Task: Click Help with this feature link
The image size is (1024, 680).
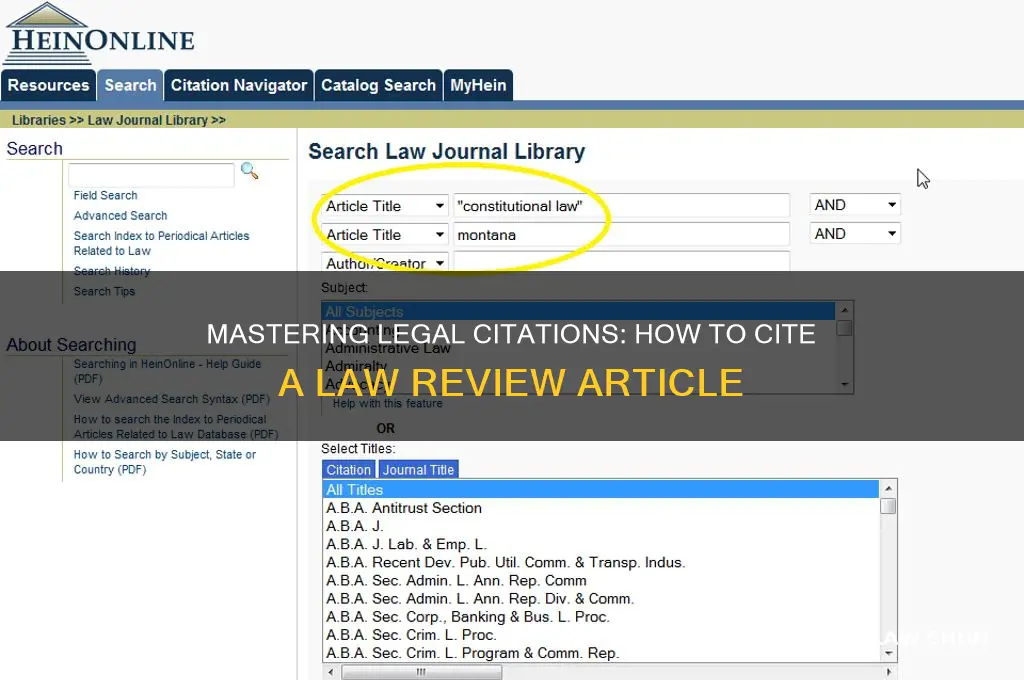Action: (x=387, y=404)
